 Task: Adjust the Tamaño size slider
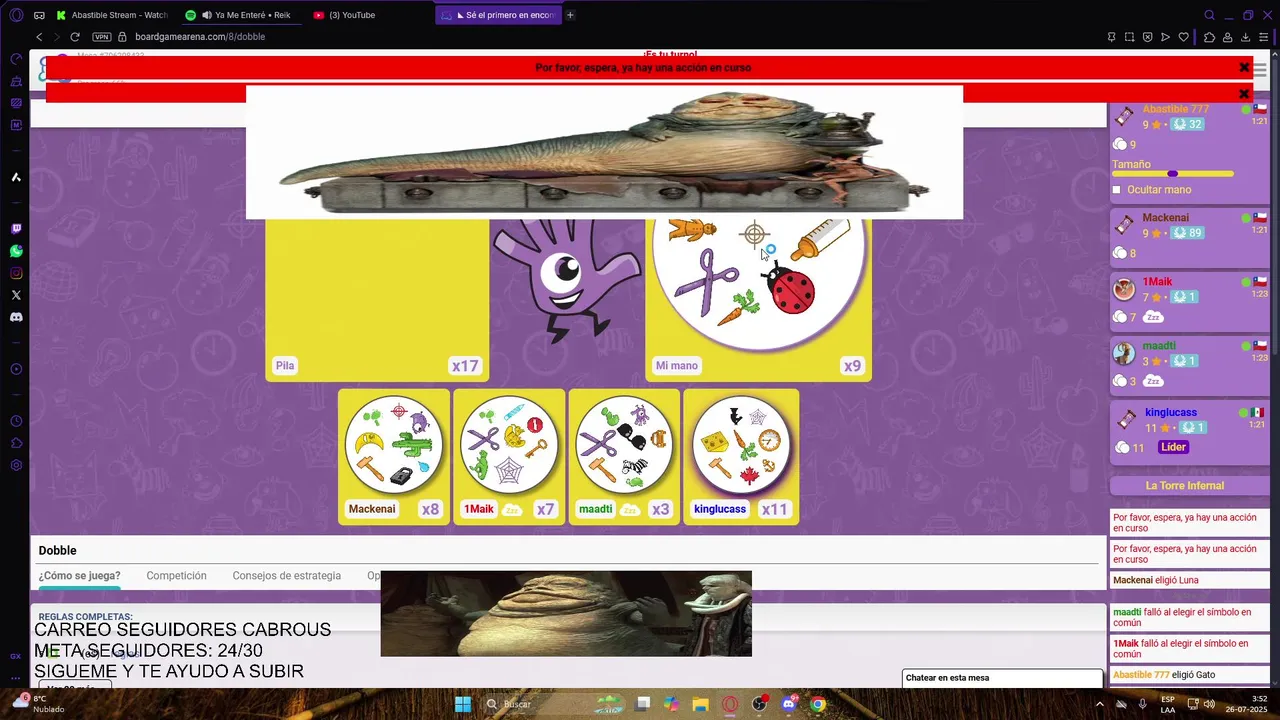(x=1173, y=174)
